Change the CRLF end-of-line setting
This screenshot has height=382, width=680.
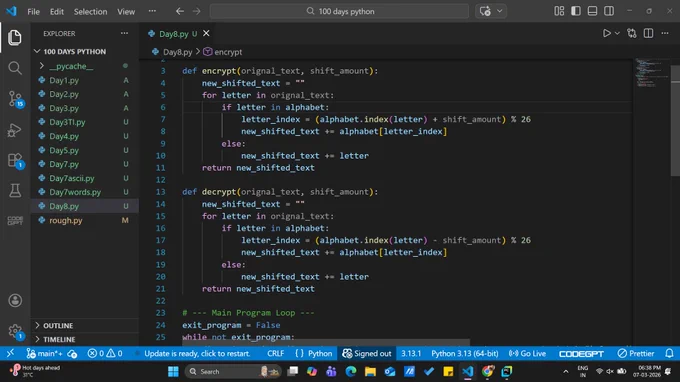275,353
